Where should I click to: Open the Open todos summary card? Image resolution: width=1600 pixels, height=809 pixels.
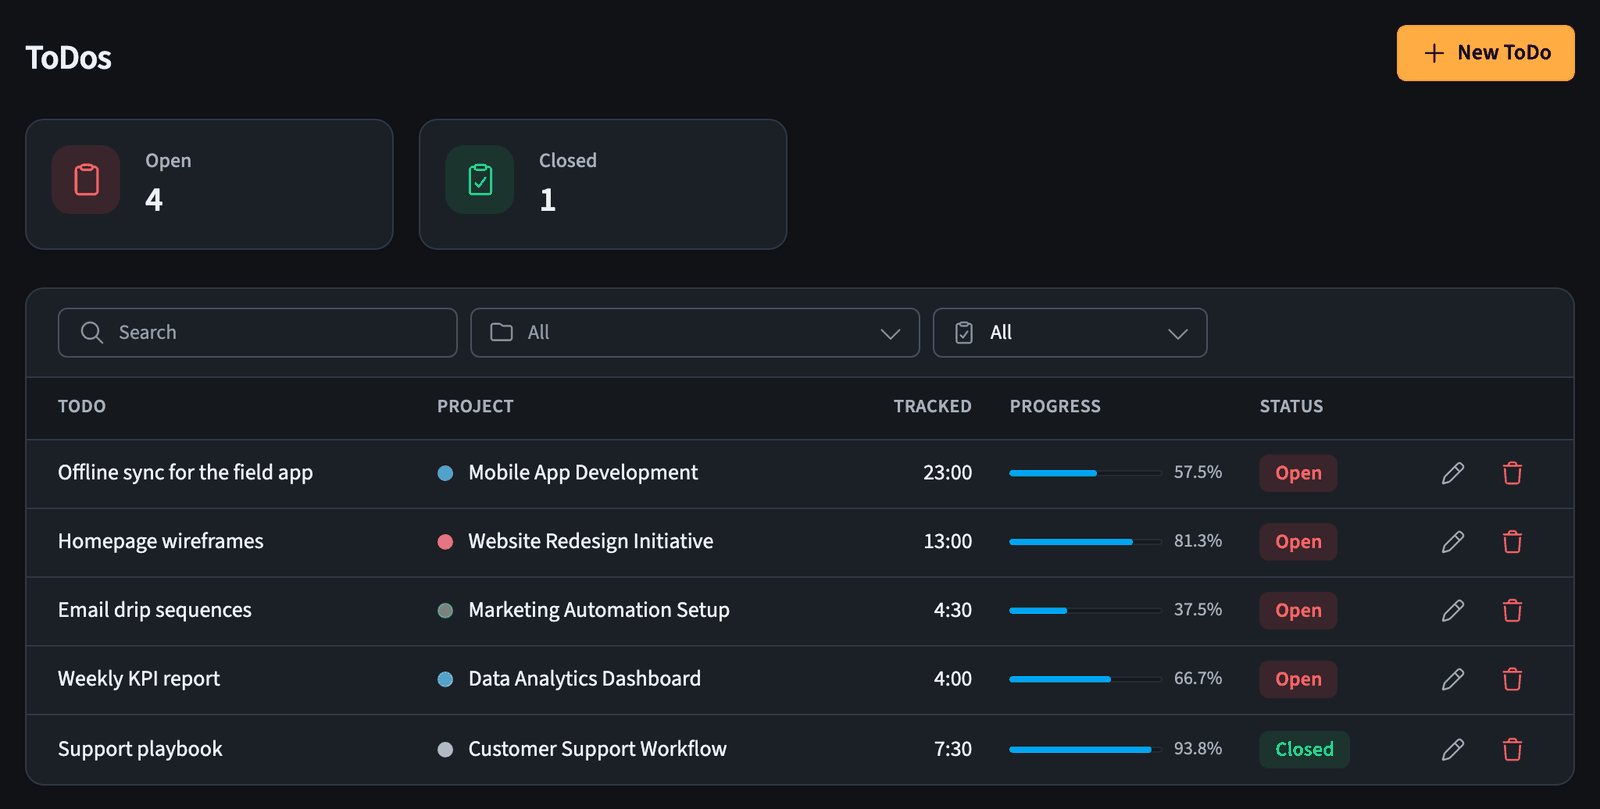point(209,184)
